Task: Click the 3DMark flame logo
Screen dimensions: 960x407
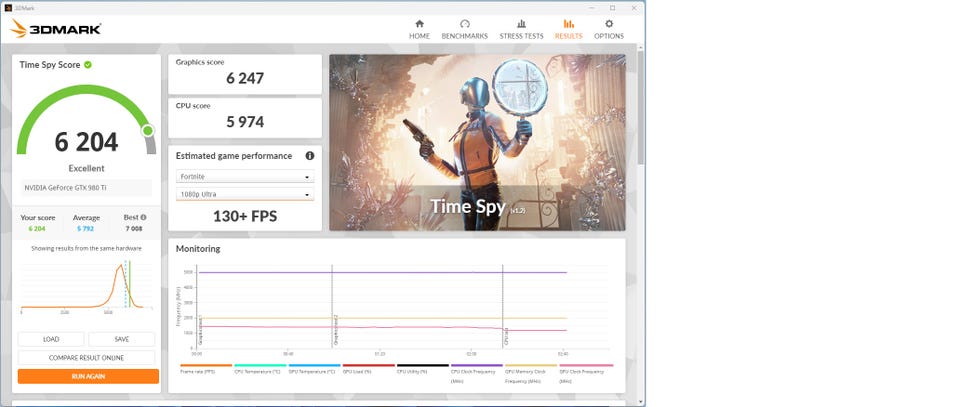Action: point(18,28)
